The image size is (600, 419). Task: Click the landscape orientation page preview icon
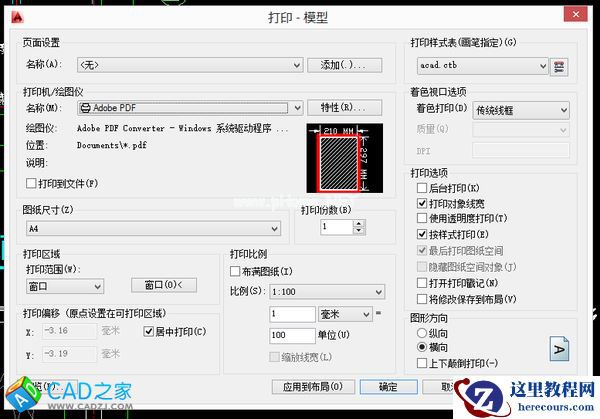click(559, 349)
